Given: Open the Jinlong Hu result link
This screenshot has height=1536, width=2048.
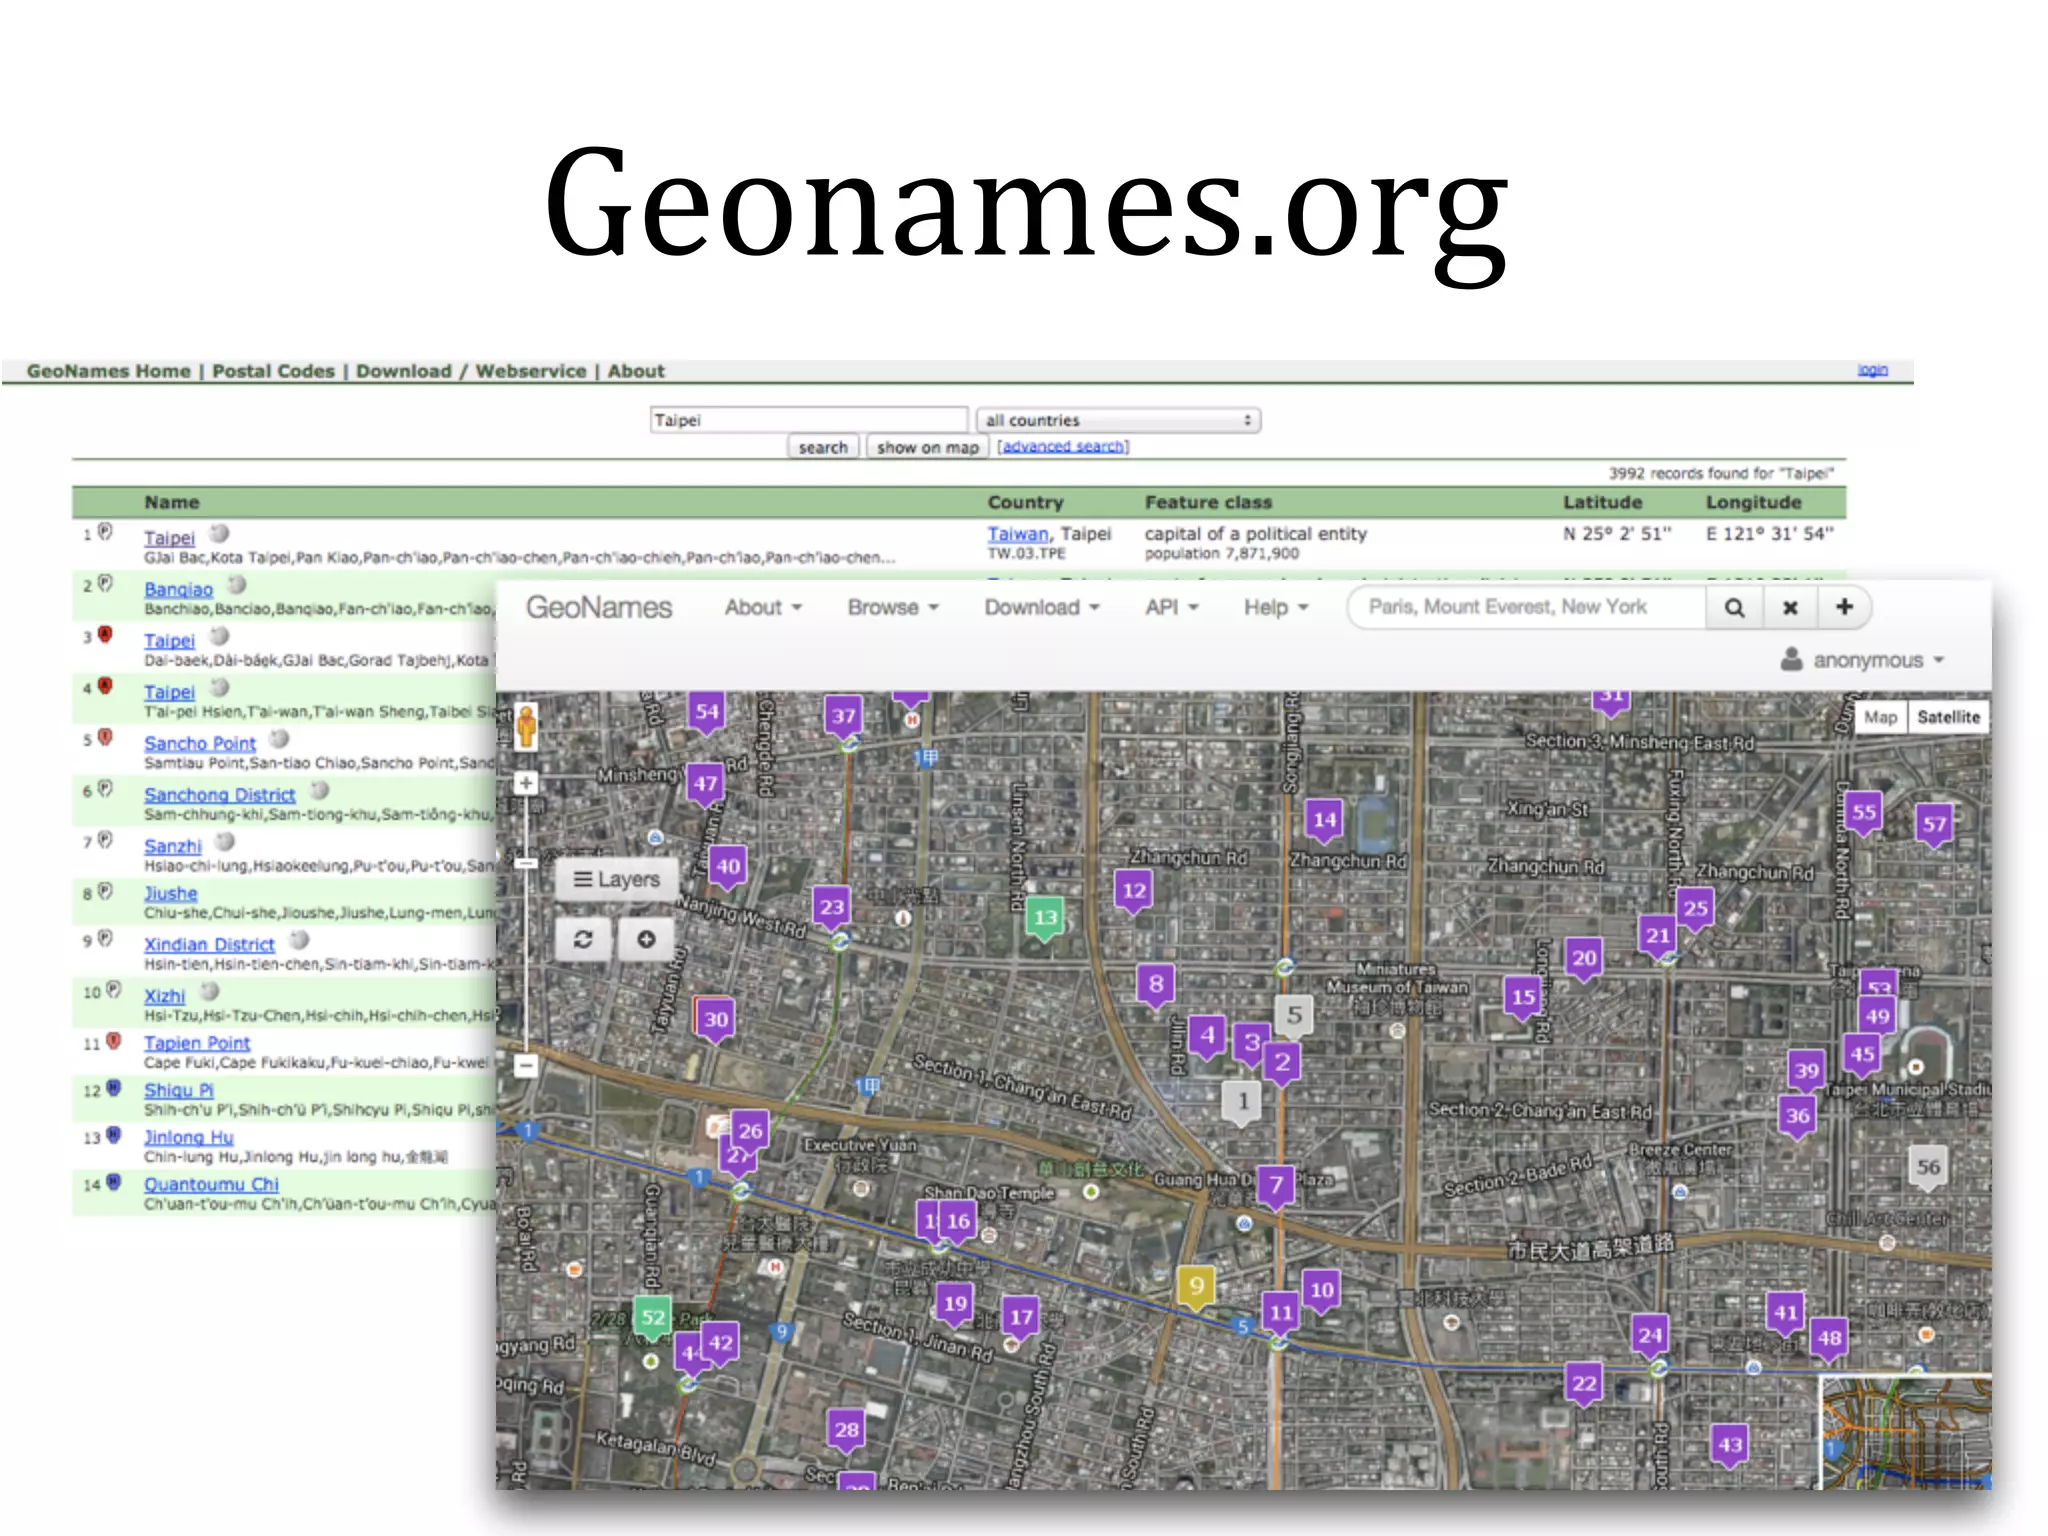Looking at the screenshot, I should [x=188, y=1137].
